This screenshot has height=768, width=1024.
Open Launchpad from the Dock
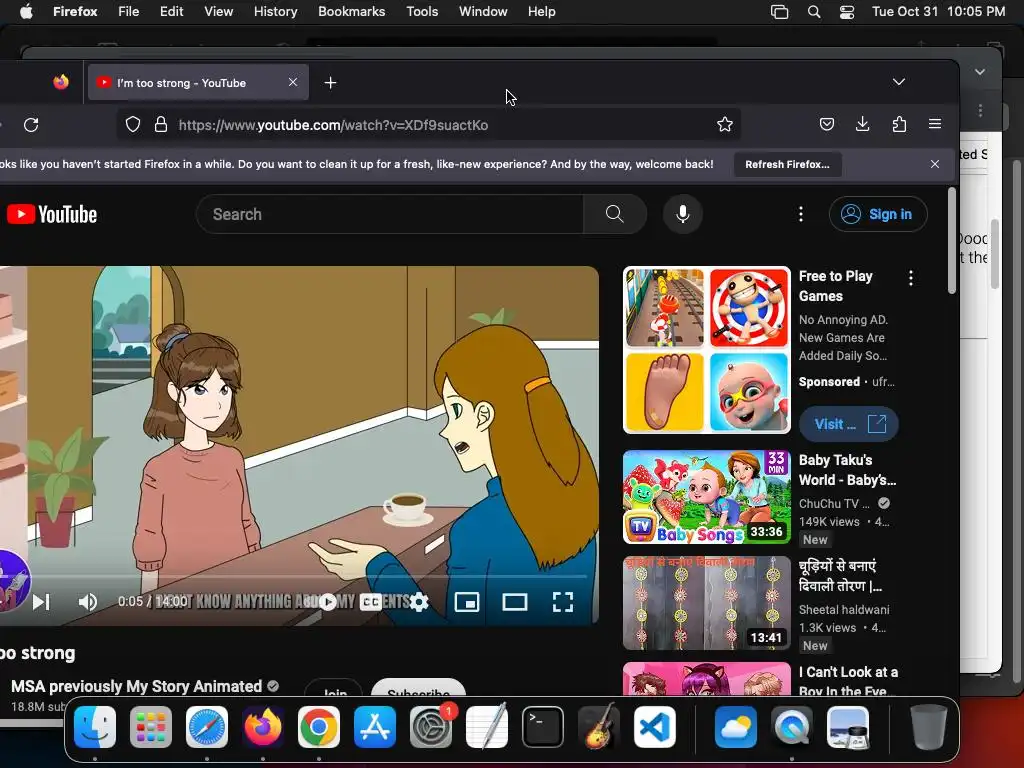coord(151,727)
